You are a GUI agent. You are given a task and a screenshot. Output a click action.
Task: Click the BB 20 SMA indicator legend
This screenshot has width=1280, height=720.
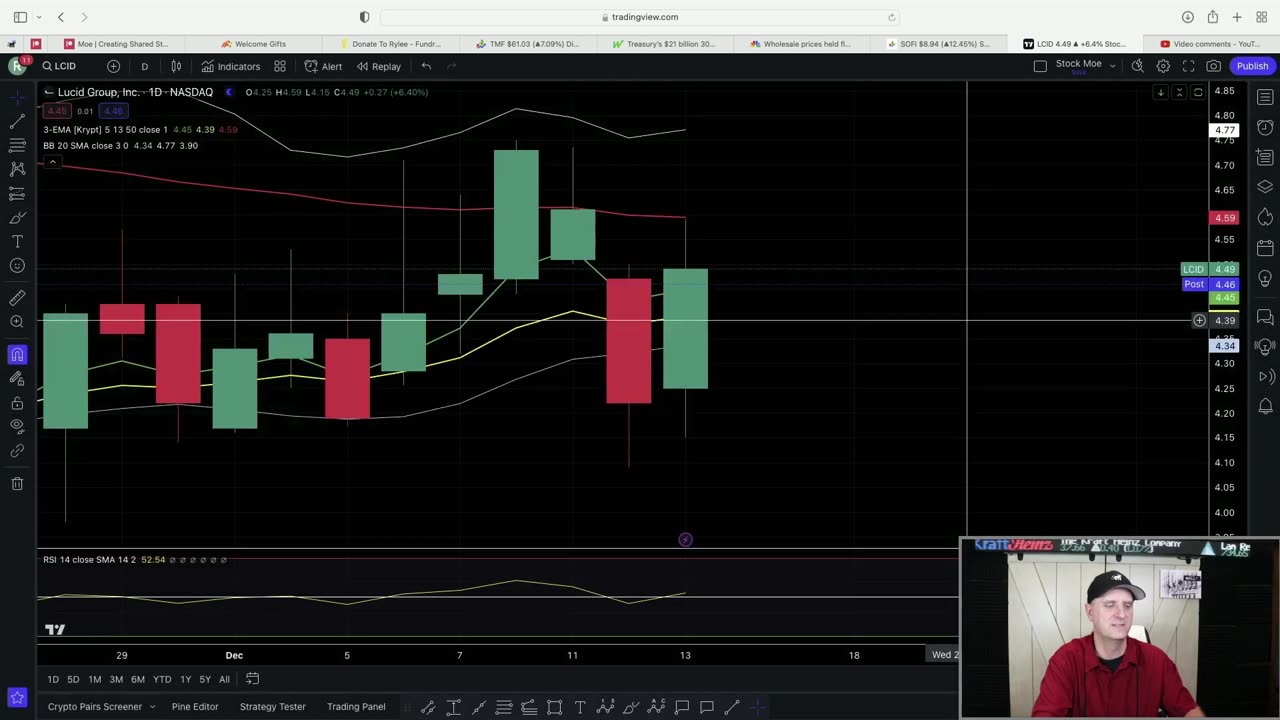85,146
